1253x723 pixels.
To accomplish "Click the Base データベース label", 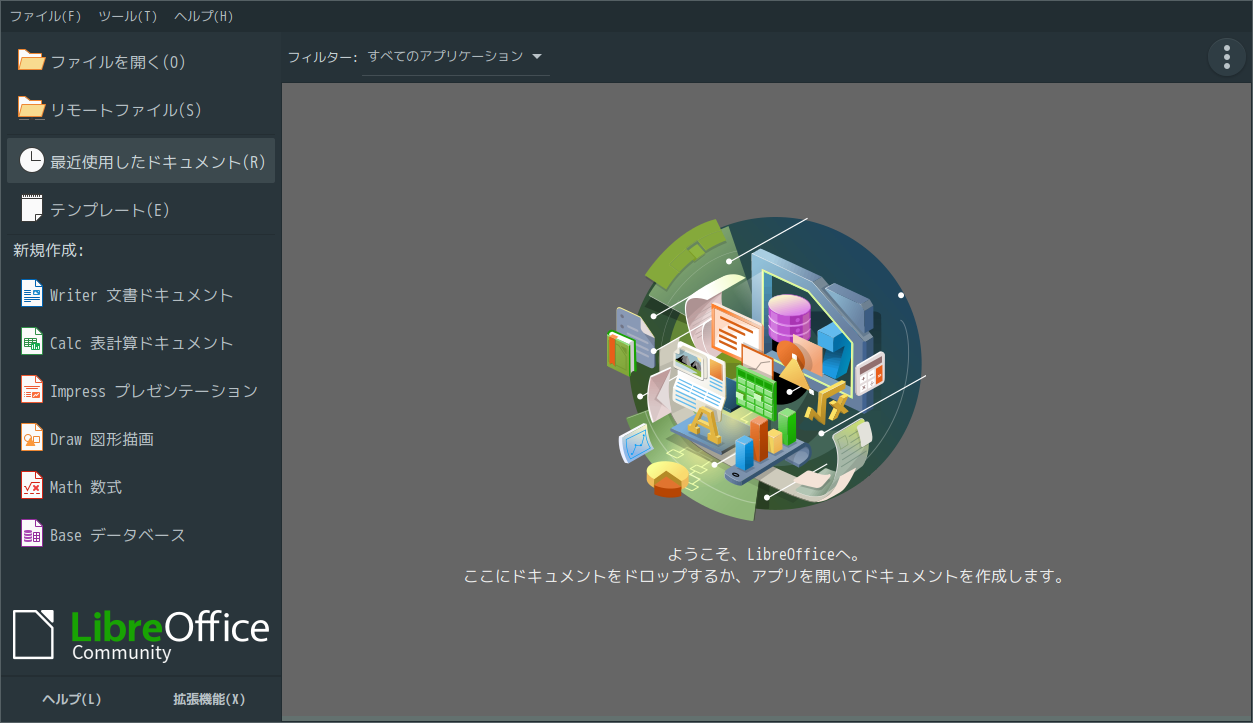I will 118,535.
